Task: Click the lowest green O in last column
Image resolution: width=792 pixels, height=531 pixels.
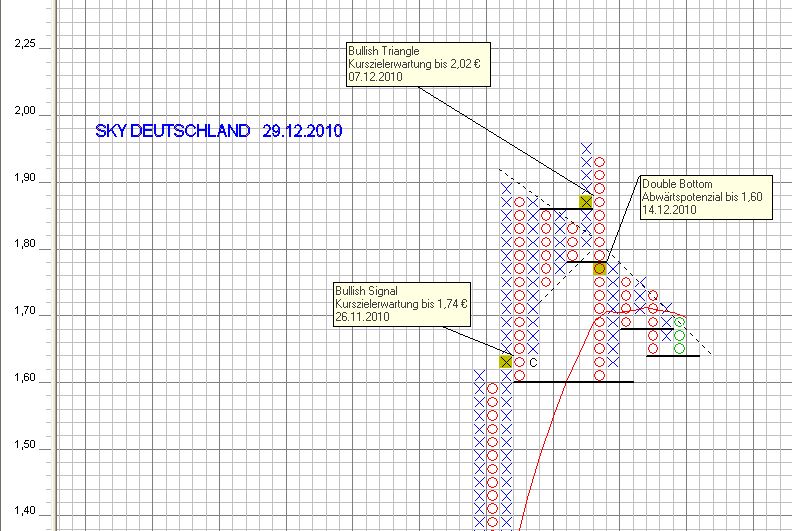Action: click(x=679, y=349)
